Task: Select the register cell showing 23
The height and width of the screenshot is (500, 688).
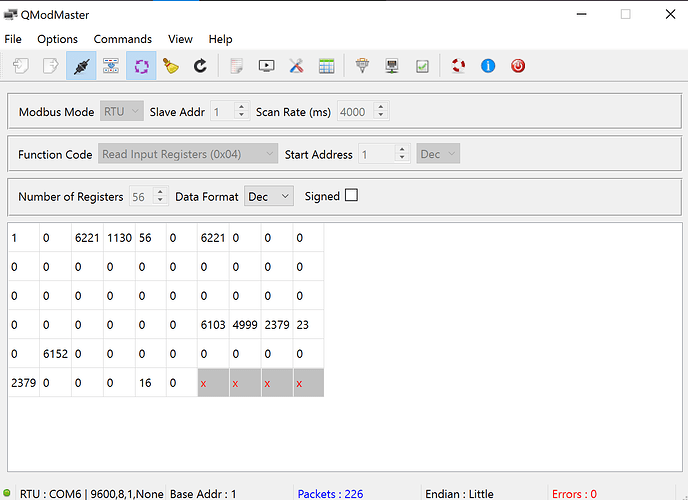Action: click(x=308, y=325)
